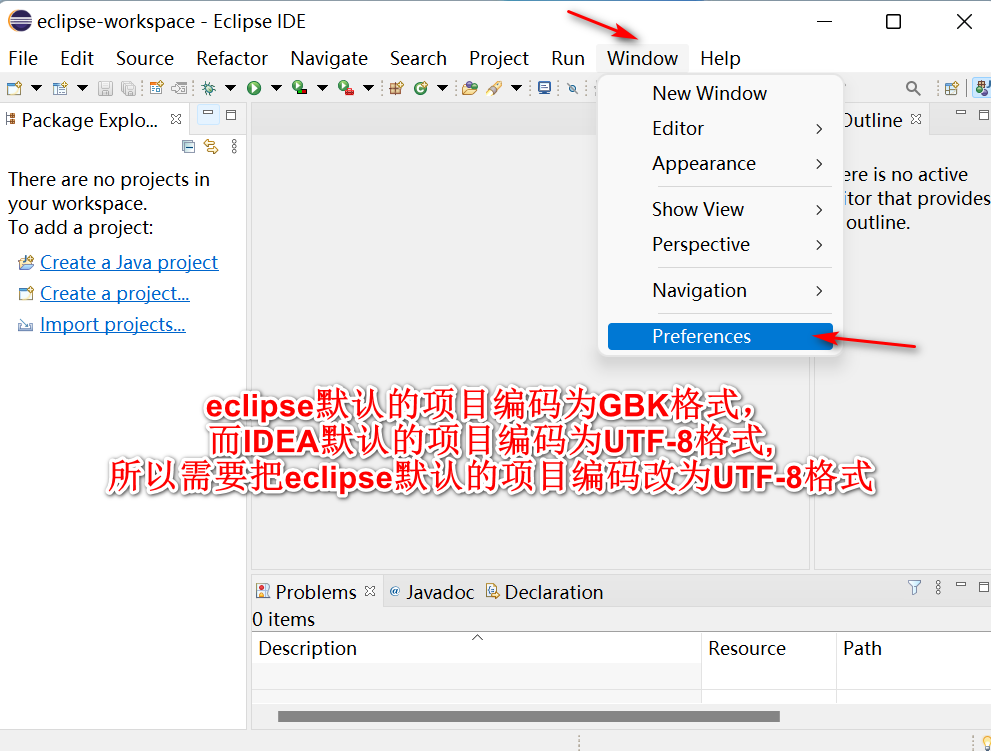
Task: Expand the Run dropdown arrow
Action: (x=276, y=88)
